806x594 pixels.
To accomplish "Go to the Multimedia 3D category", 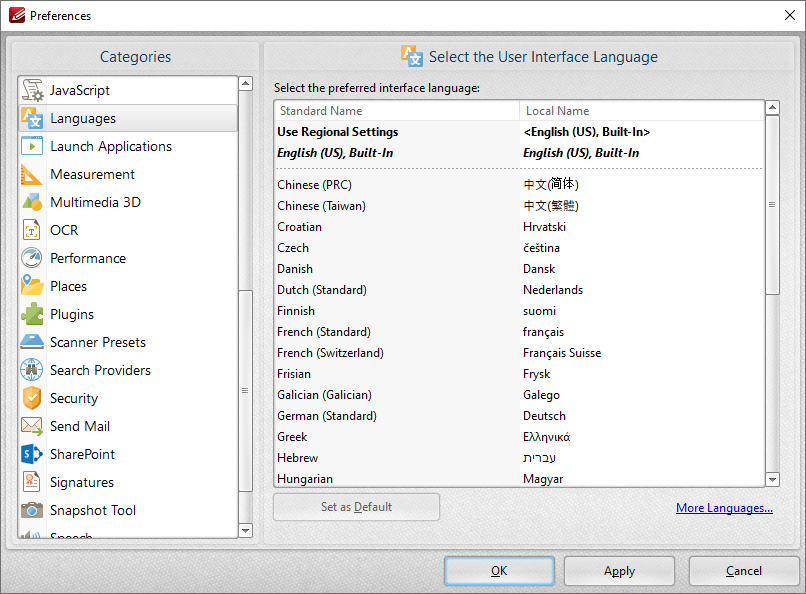I will [96, 202].
